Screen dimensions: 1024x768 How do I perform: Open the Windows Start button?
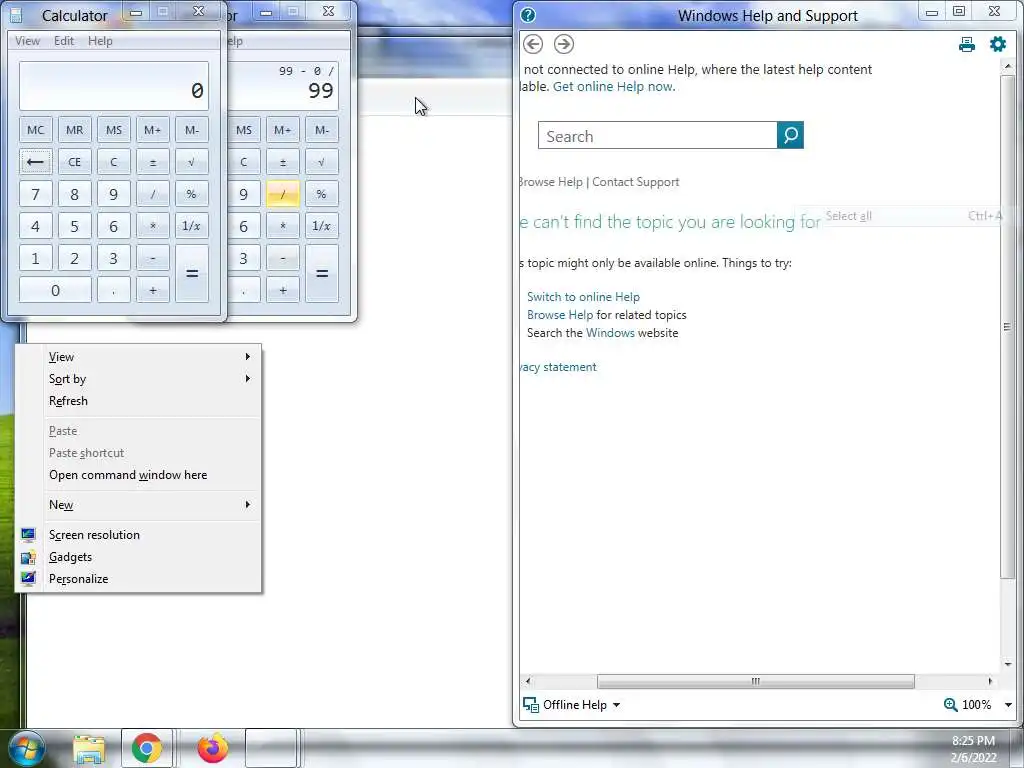click(26, 748)
